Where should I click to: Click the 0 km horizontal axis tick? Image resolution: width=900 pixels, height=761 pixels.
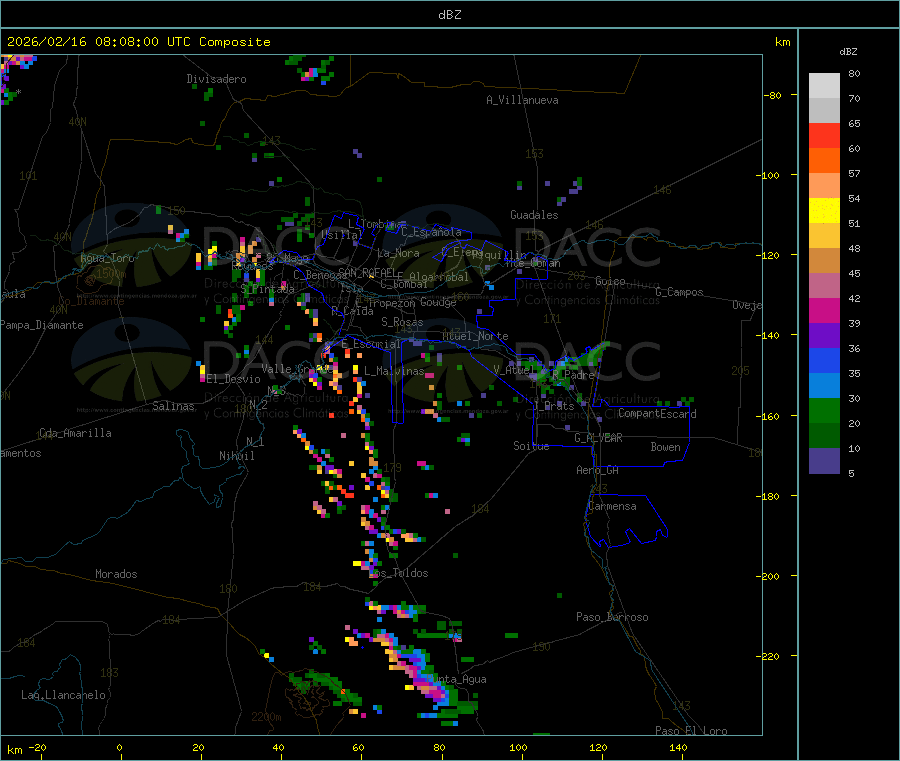tap(119, 747)
